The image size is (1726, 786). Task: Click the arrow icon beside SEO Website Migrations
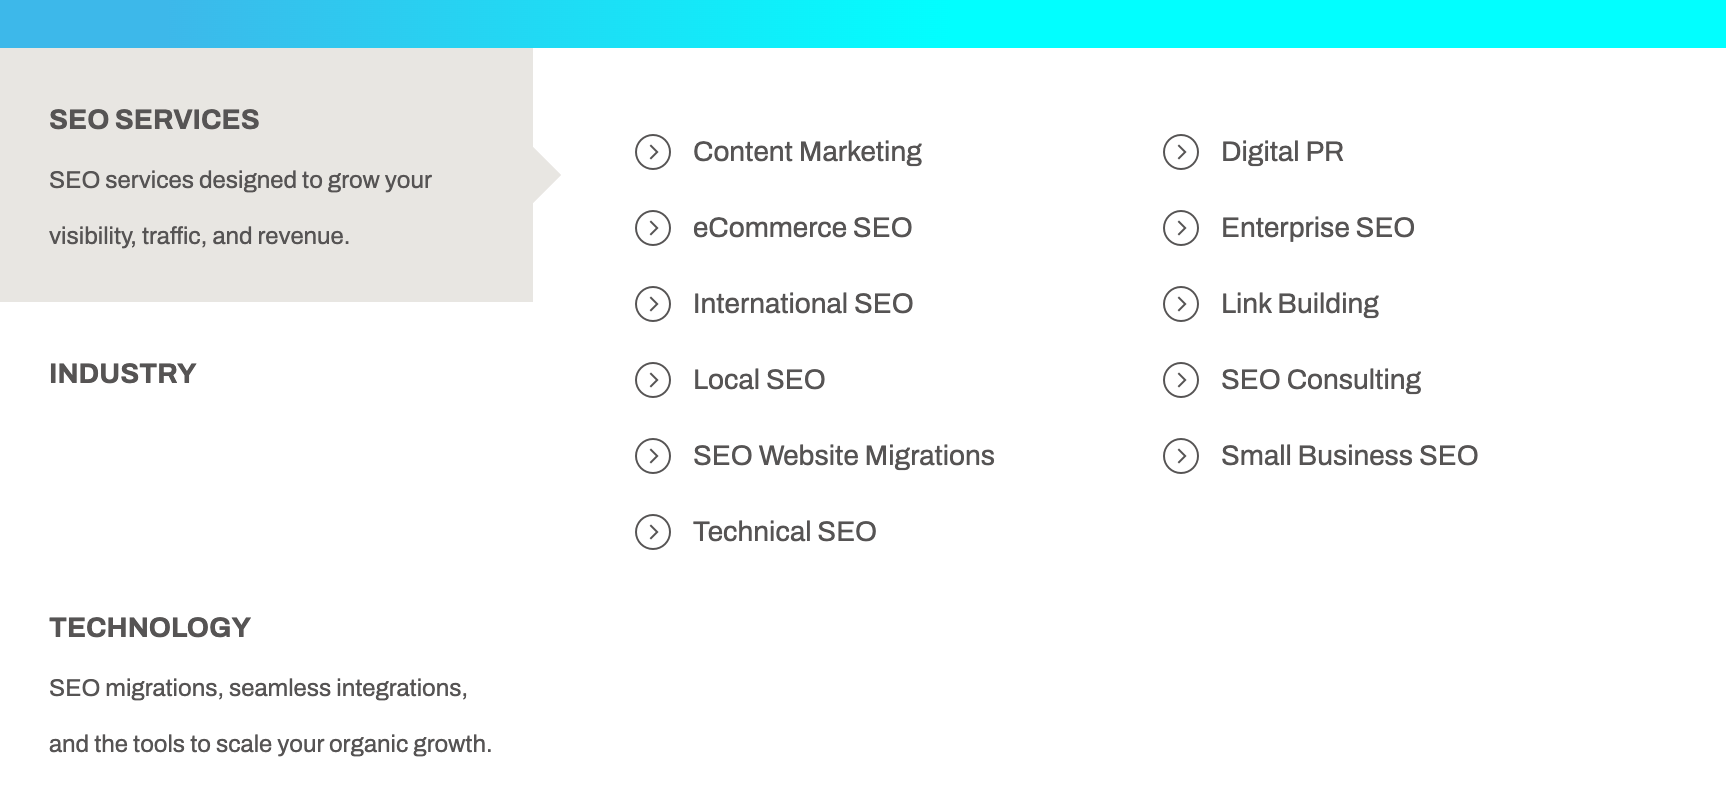[x=653, y=456]
